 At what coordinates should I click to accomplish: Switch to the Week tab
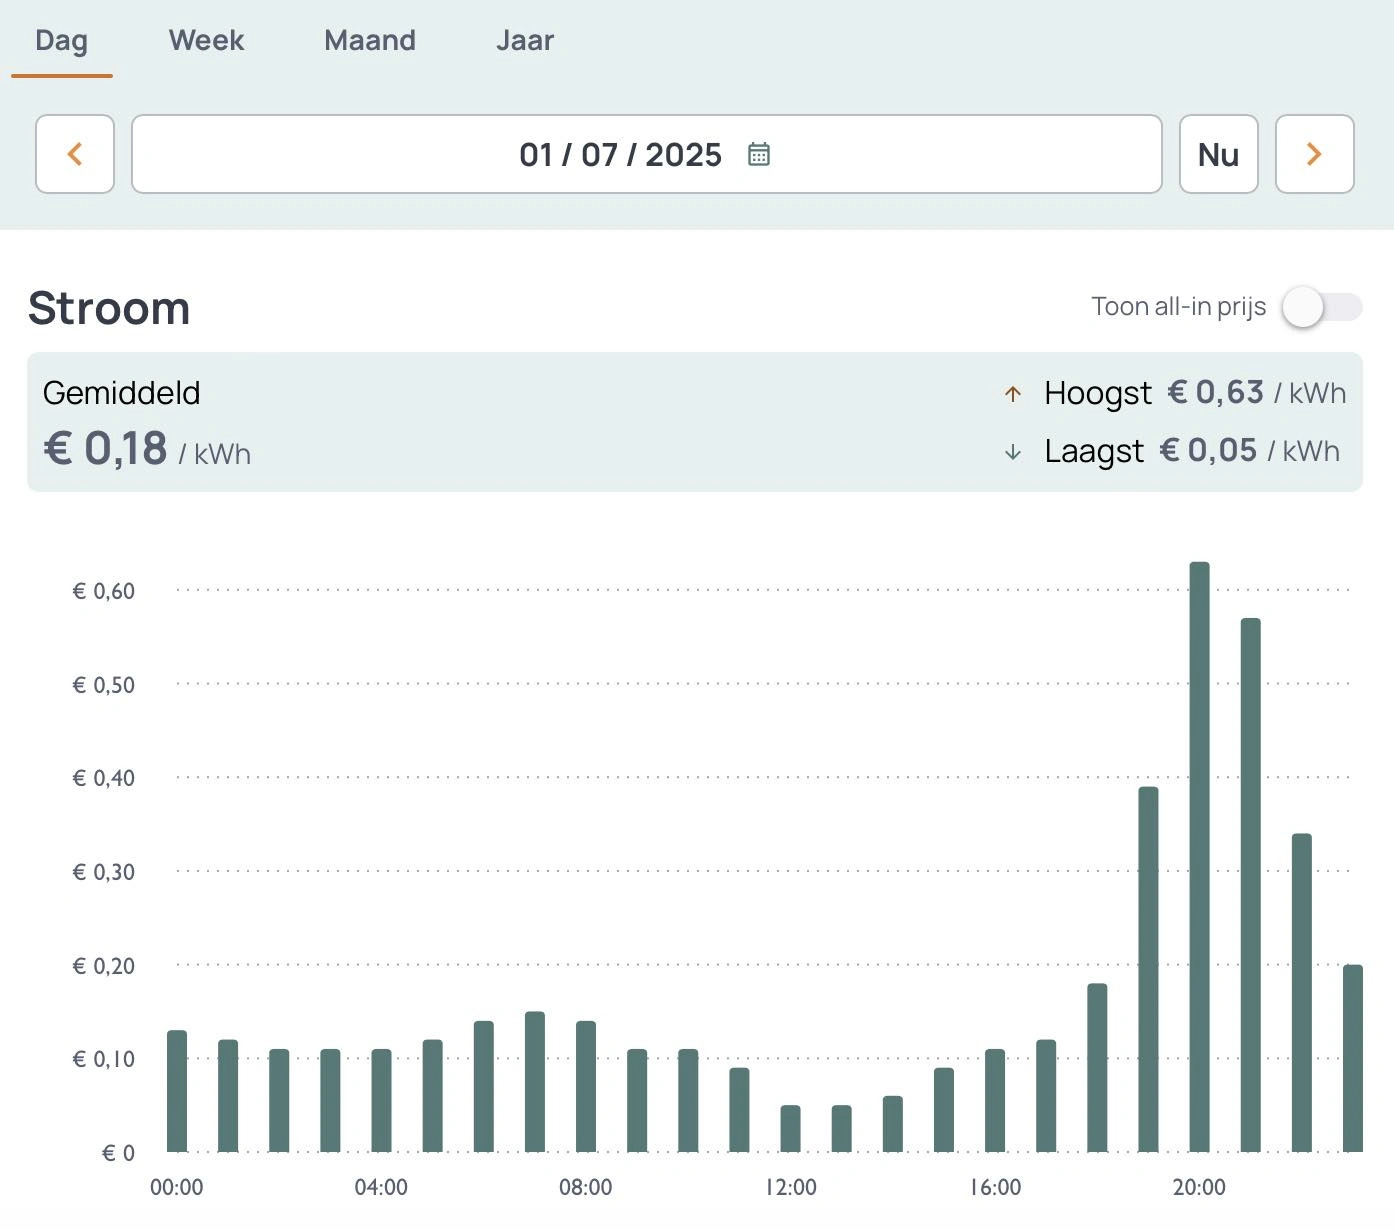pos(206,40)
